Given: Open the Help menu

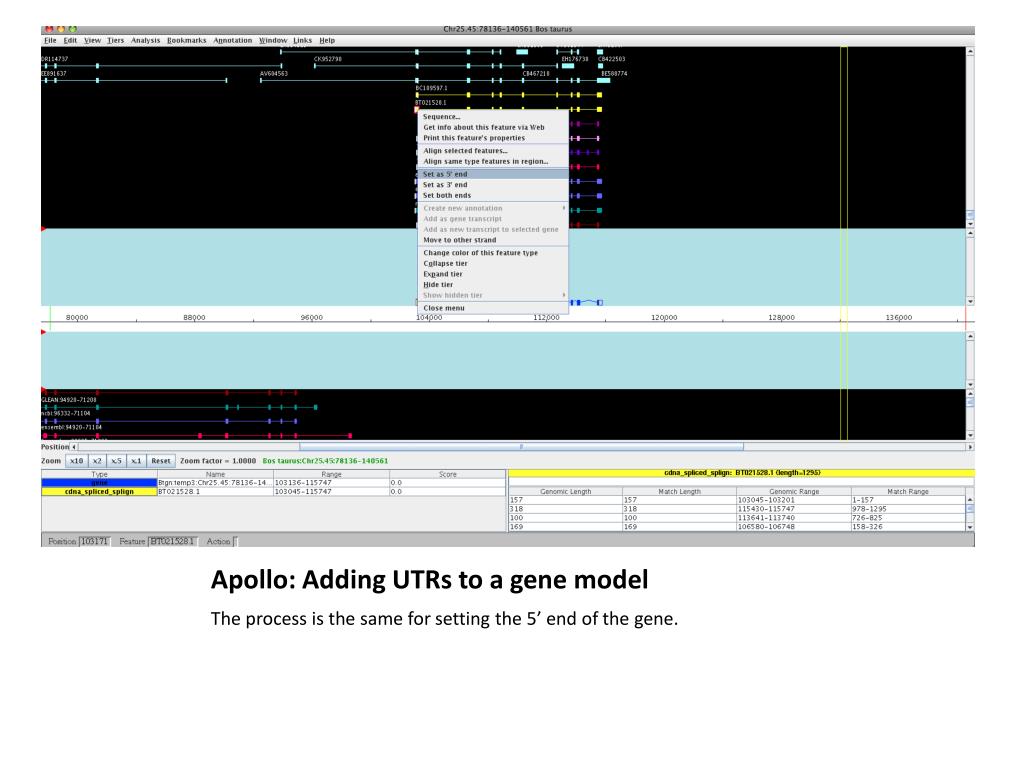Looking at the screenshot, I should pos(327,40).
